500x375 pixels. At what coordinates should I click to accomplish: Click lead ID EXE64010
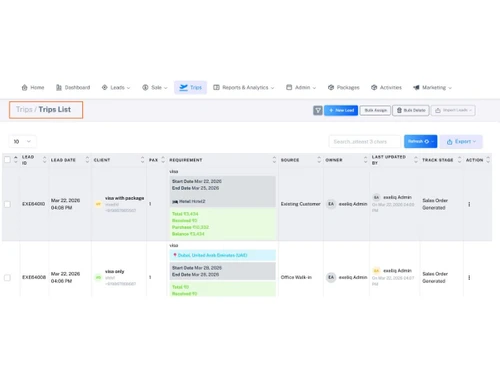click(x=33, y=204)
